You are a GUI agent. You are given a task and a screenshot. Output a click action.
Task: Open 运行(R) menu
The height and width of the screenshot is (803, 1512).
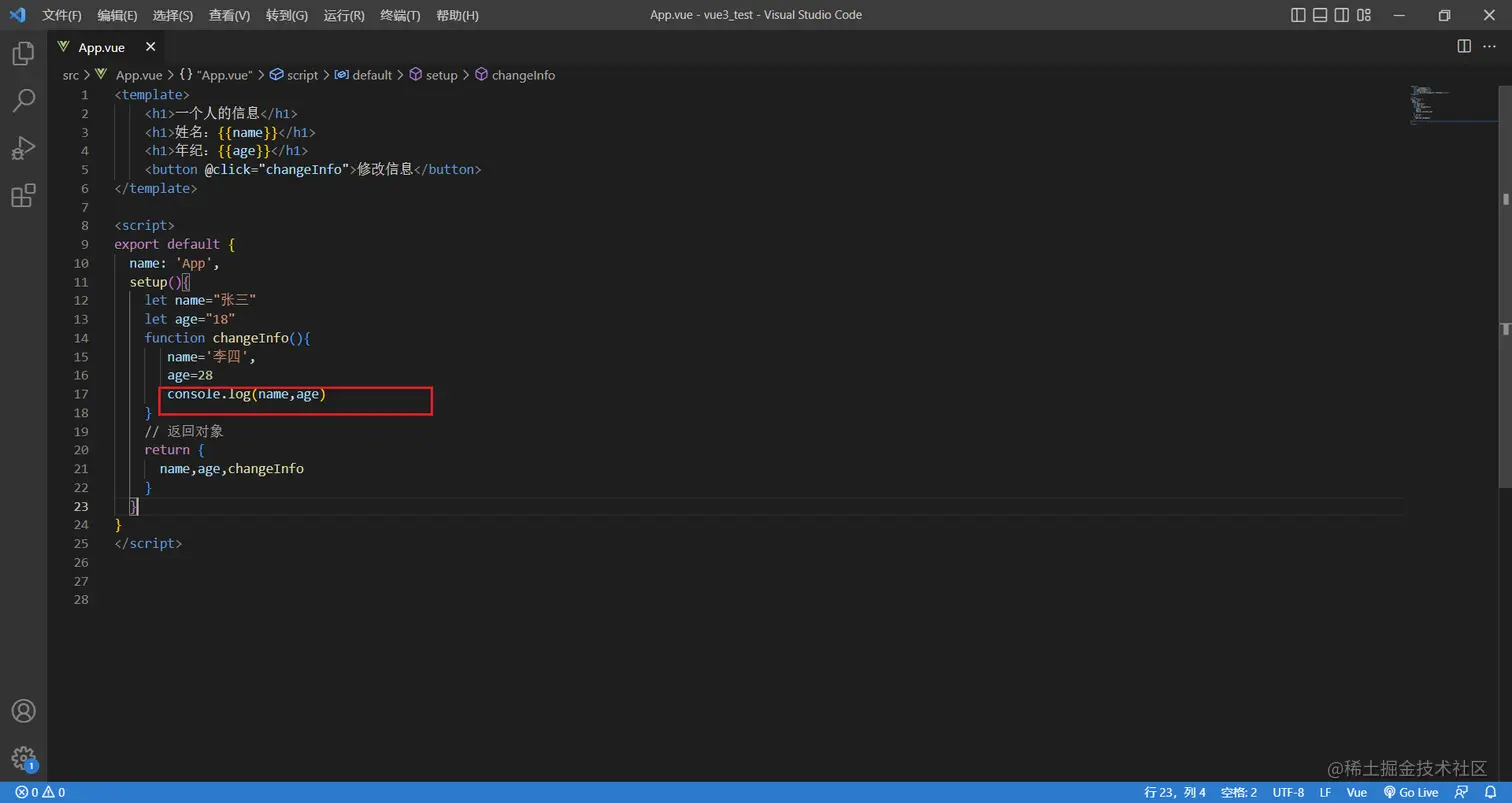coord(344,15)
